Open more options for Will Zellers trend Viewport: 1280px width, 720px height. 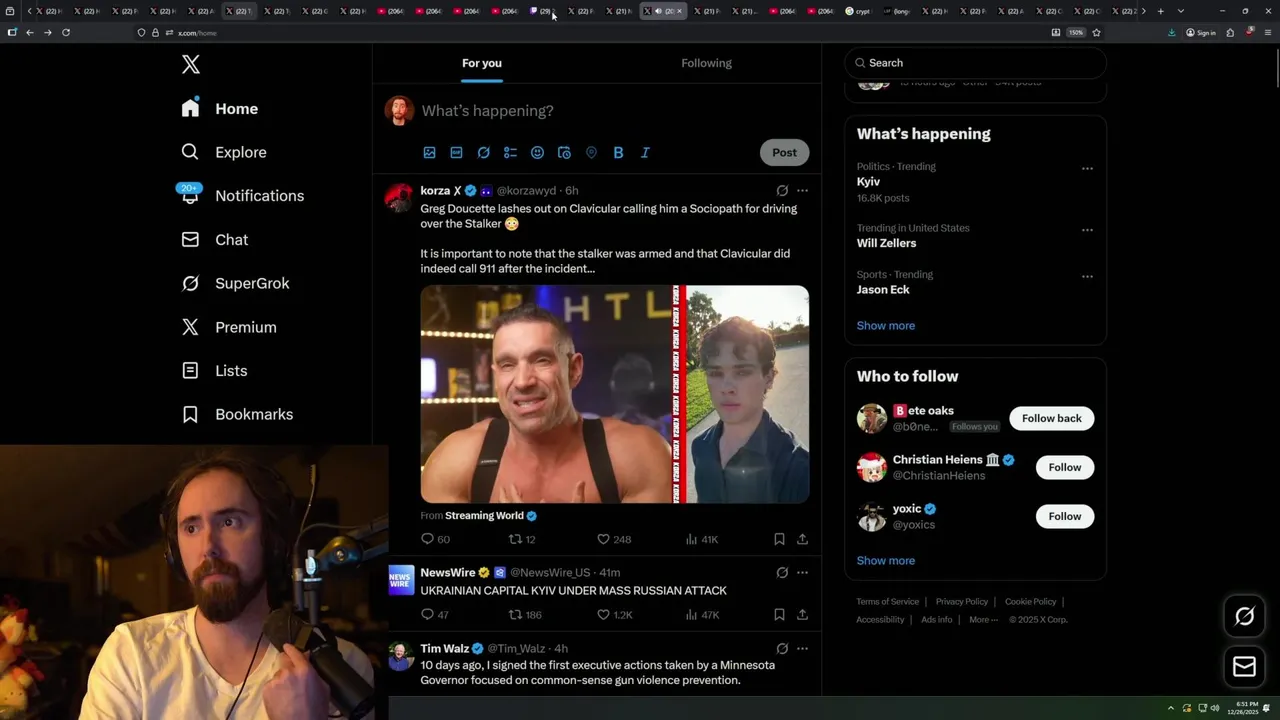(1087, 229)
